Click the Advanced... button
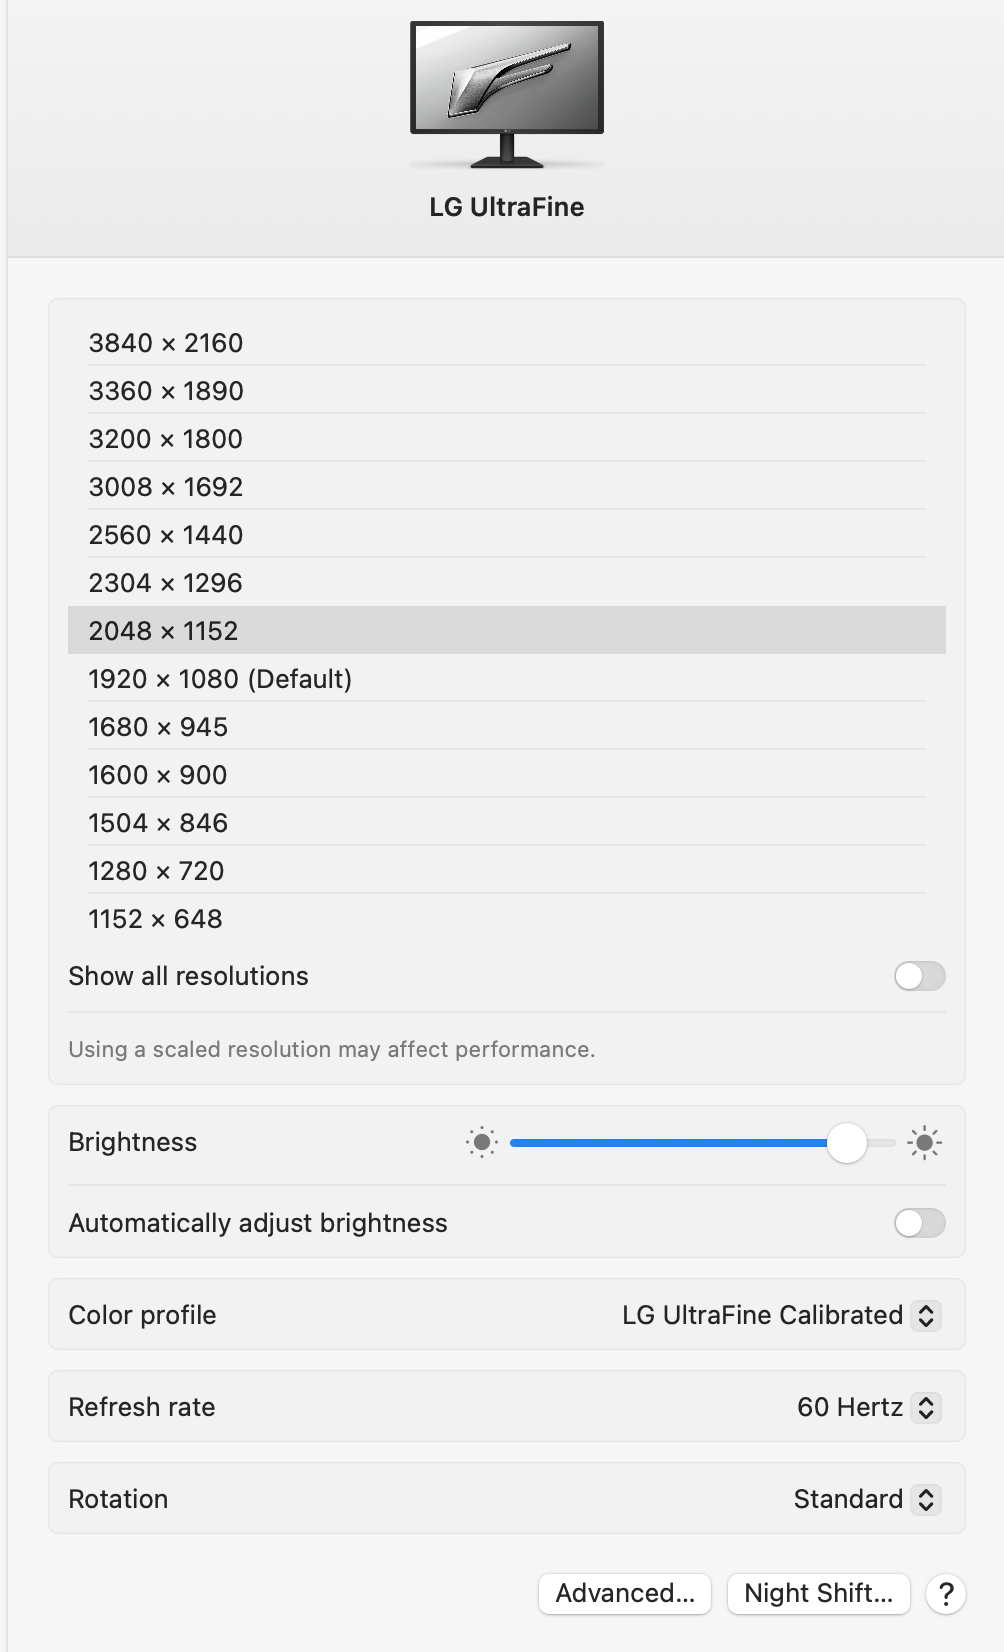The height and width of the screenshot is (1652, 1004). tap(625, 1593)
